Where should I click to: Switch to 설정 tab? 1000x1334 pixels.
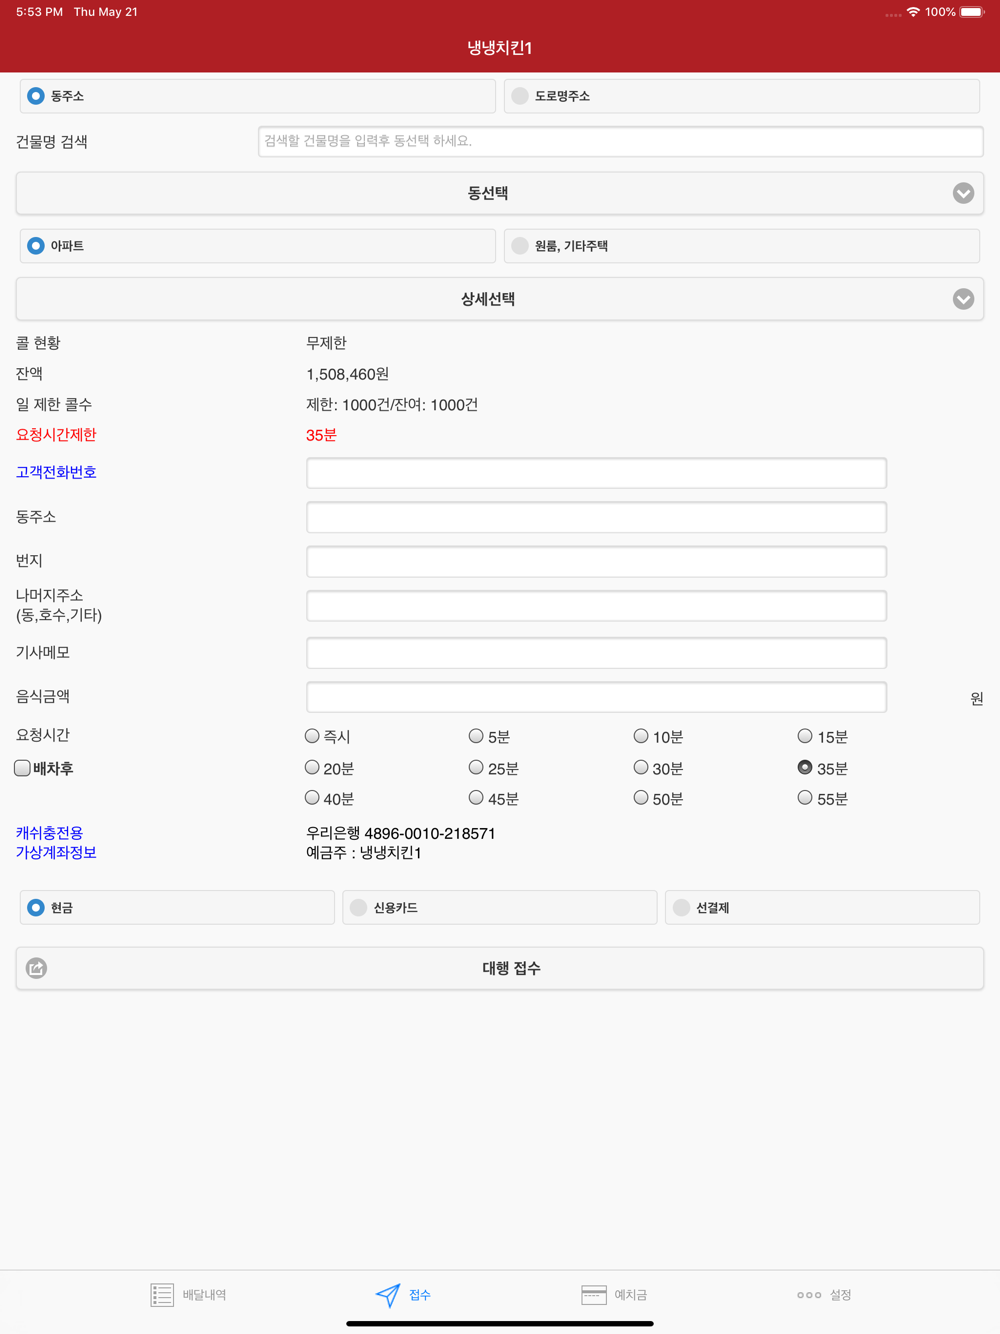pos(825,1295)
